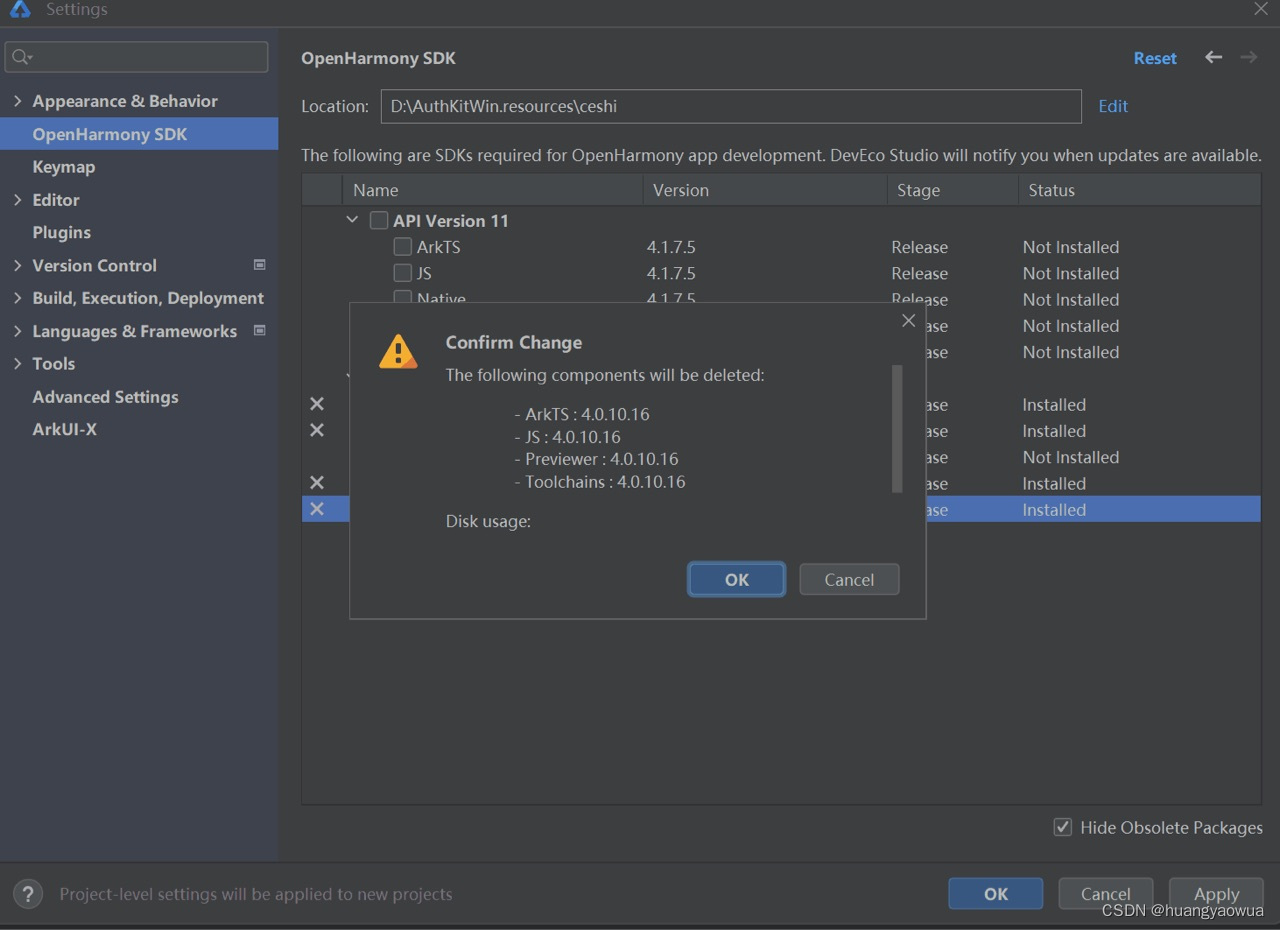
Task: Confirm deletion with dialog OK button
Action: tap(737, 579)
